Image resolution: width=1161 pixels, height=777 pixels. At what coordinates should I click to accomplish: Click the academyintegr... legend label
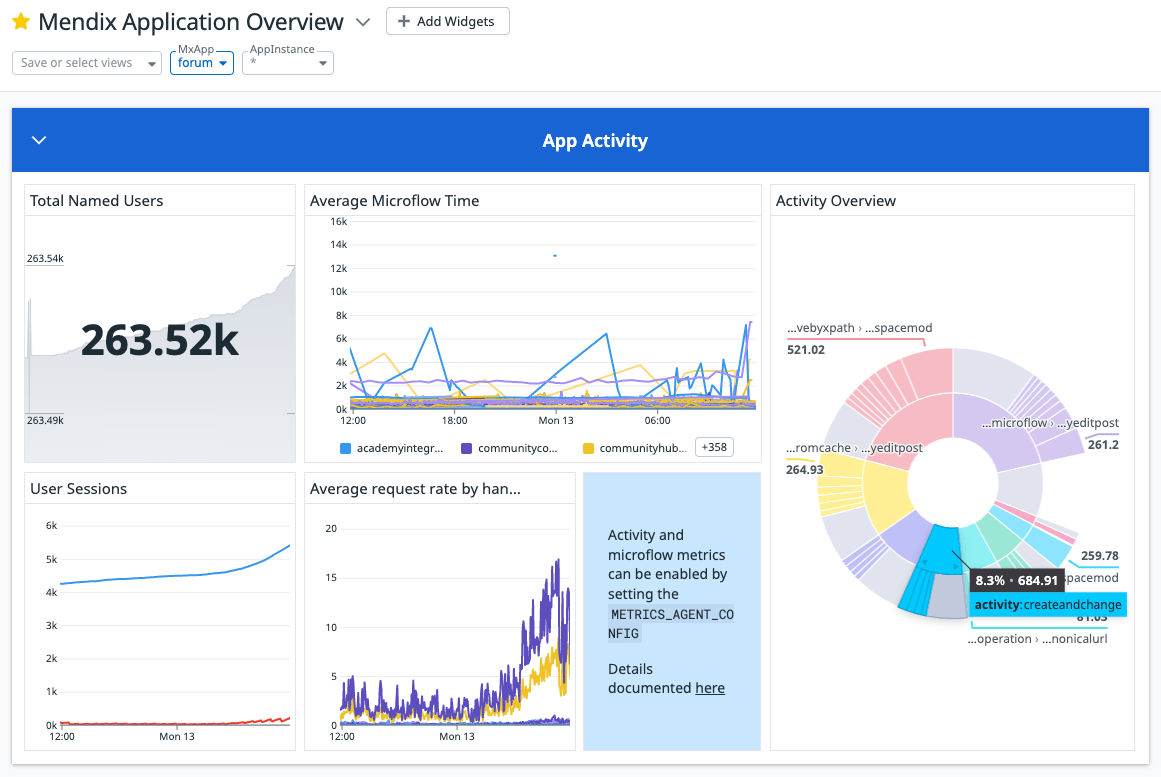click(x=400, y=448)
